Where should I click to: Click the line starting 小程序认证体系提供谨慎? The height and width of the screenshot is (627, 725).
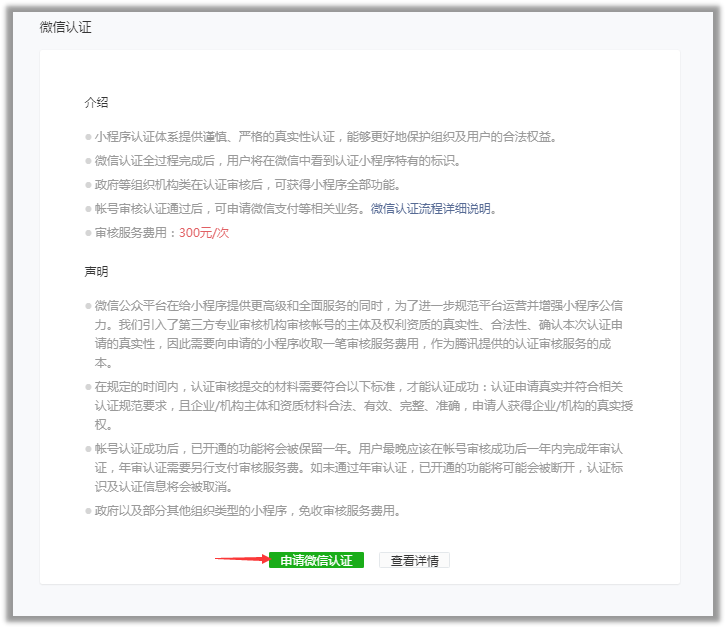click(x=326, y=137)
